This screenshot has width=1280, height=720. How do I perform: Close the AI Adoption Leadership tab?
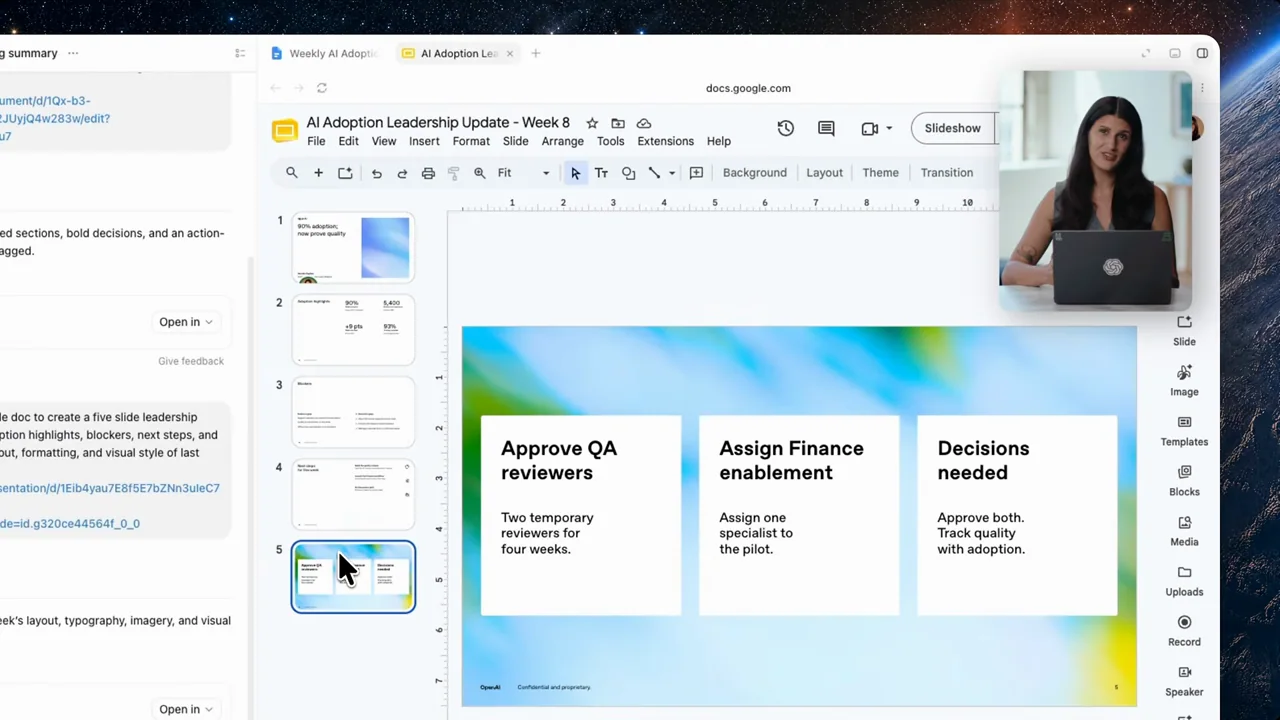coord(510,53)
